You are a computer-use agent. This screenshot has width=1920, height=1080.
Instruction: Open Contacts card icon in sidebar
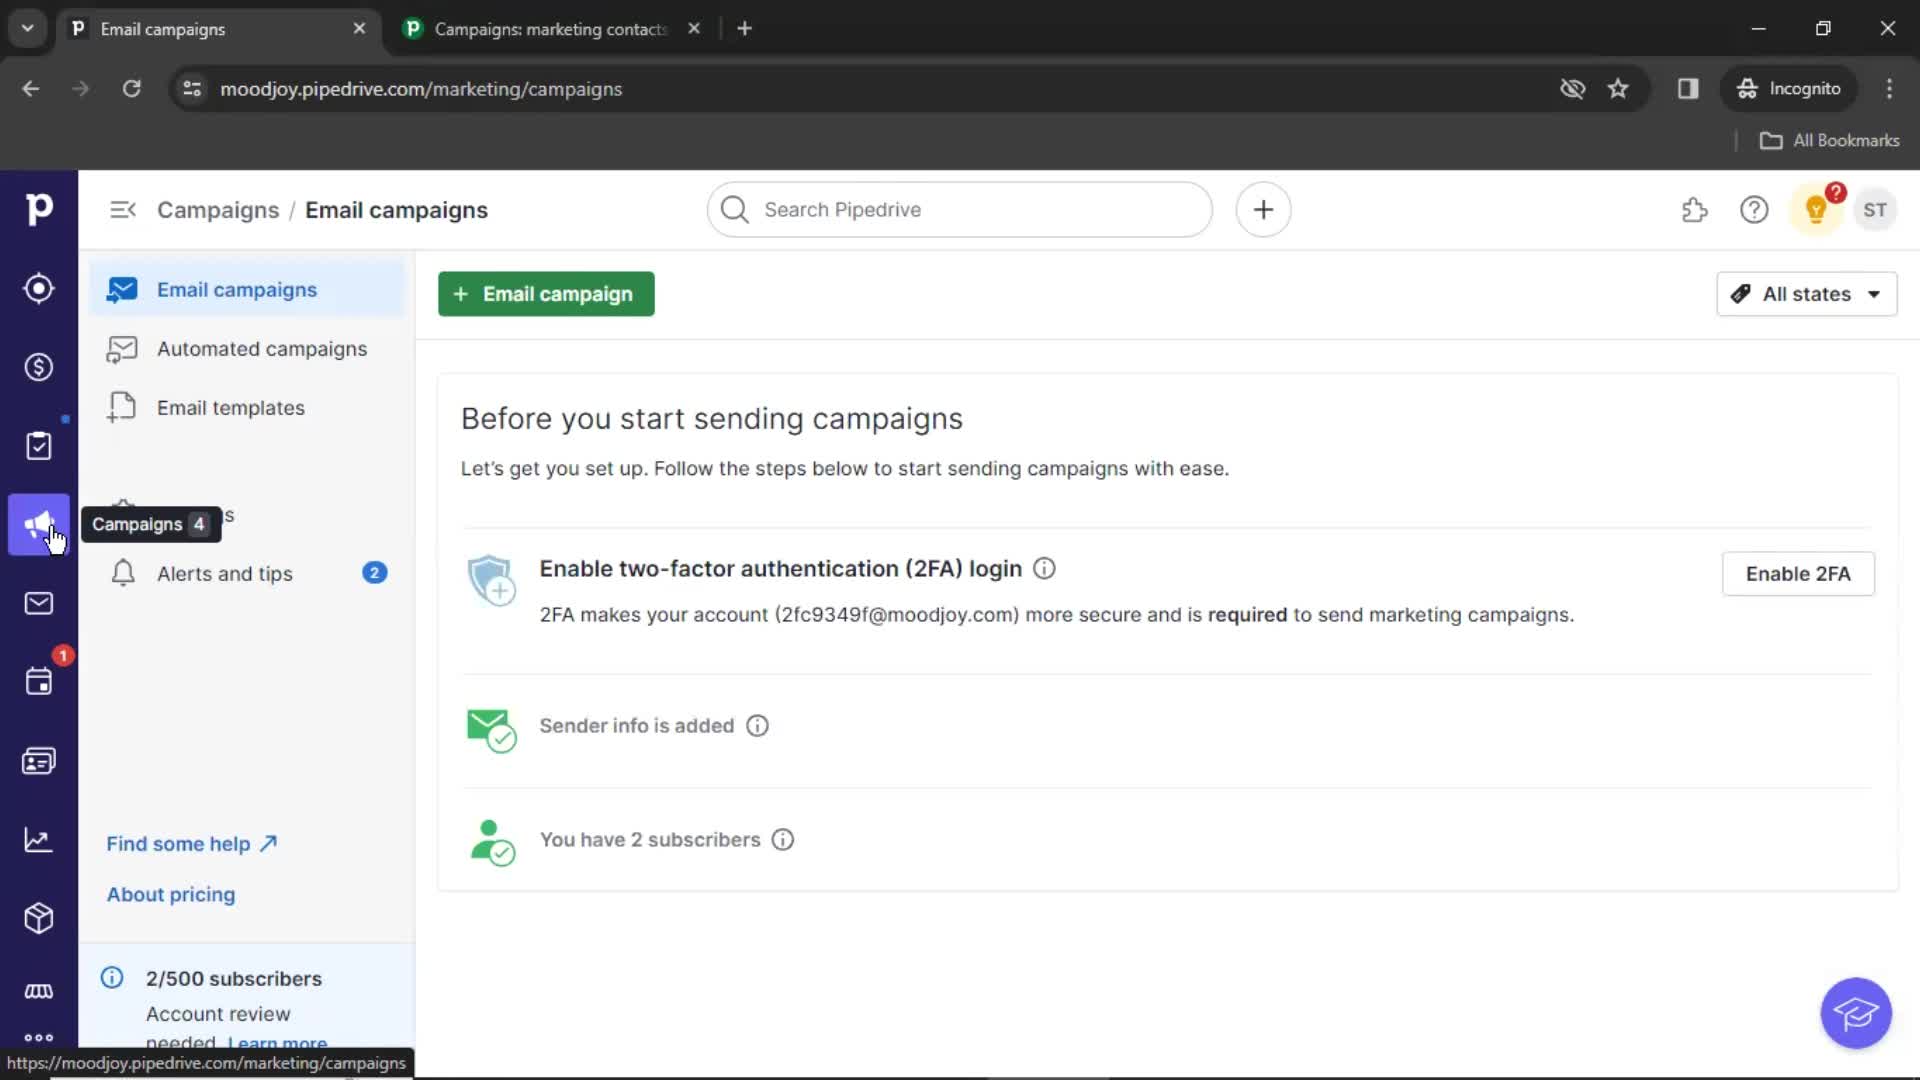click(x=39, y=761)
